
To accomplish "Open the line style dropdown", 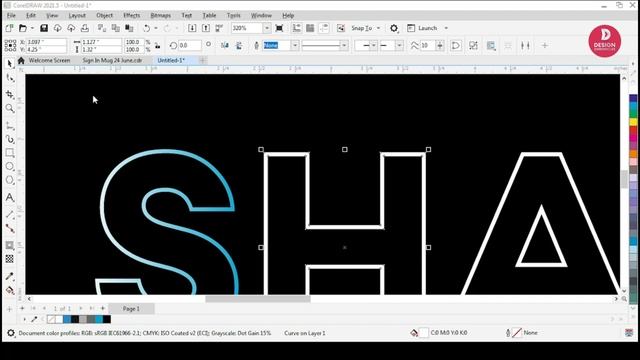I will point(344,45).
